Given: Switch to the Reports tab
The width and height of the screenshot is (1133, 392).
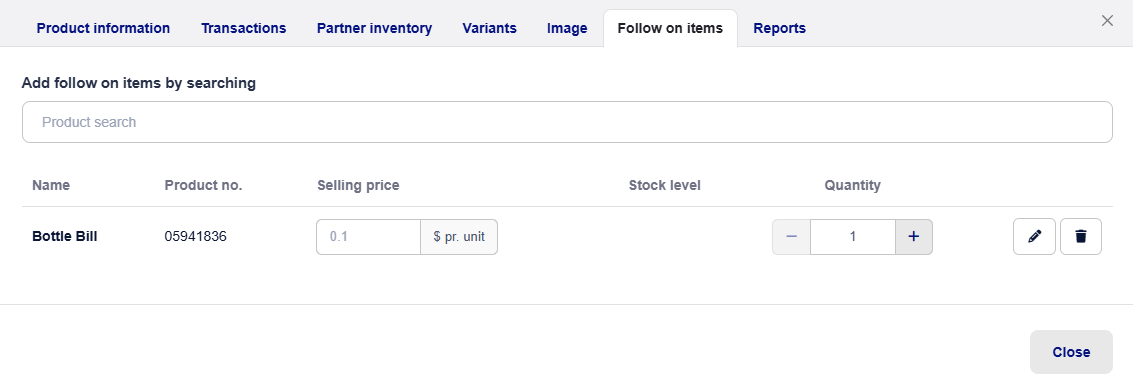Looking at the screenshot, I should tap(779, 28).
